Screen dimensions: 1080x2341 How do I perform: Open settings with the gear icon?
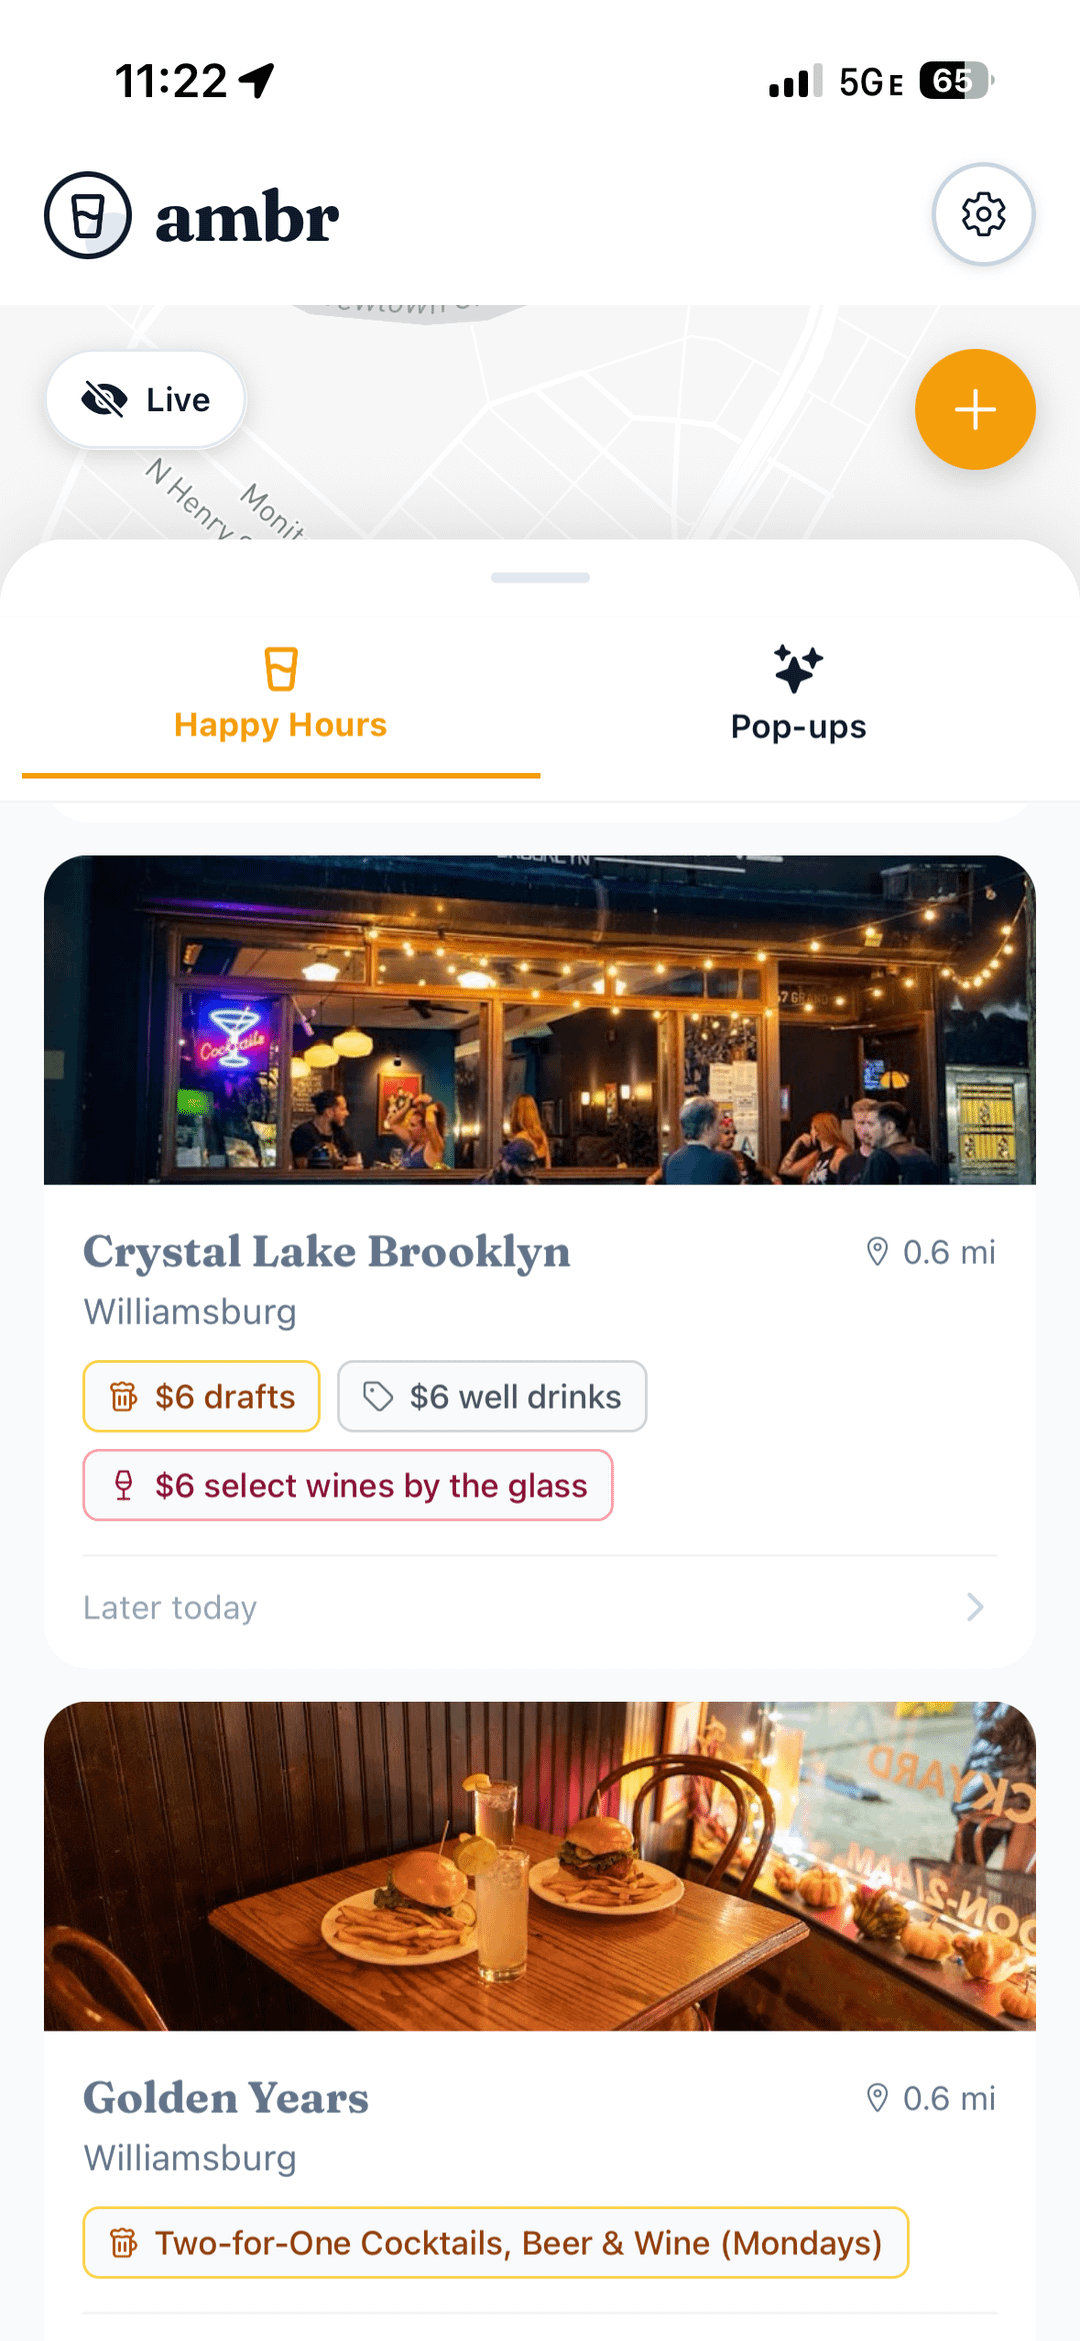(983, 214)
